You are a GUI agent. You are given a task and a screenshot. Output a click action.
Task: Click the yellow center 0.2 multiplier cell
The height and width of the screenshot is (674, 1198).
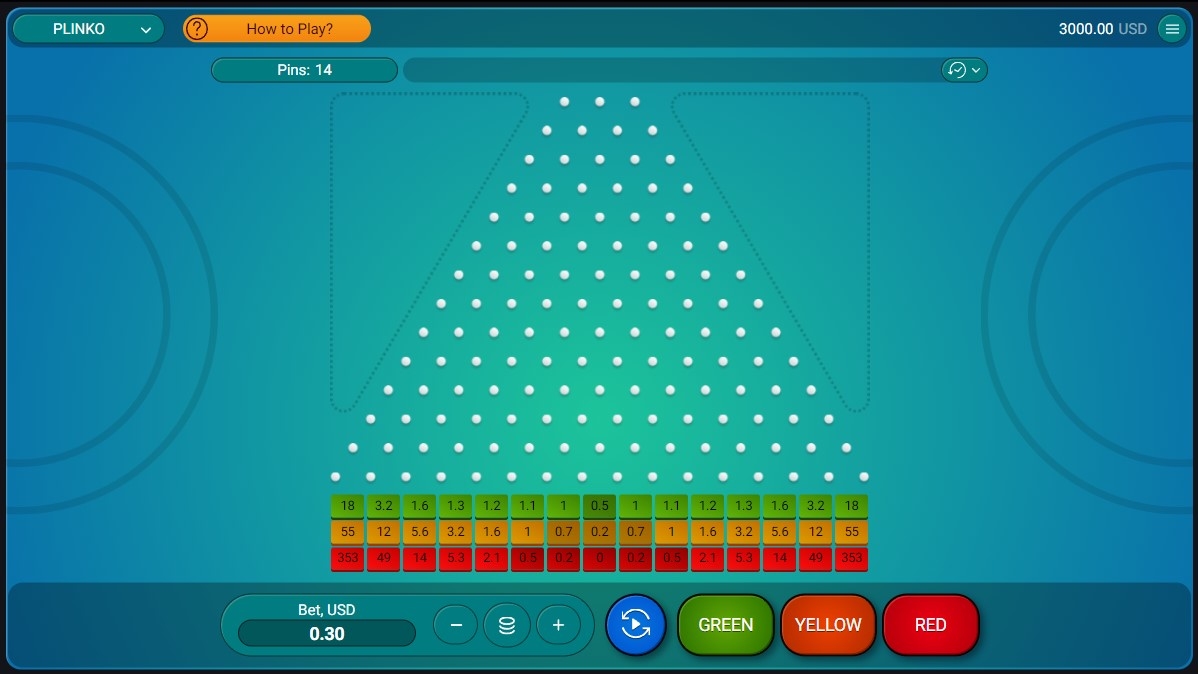600,532
